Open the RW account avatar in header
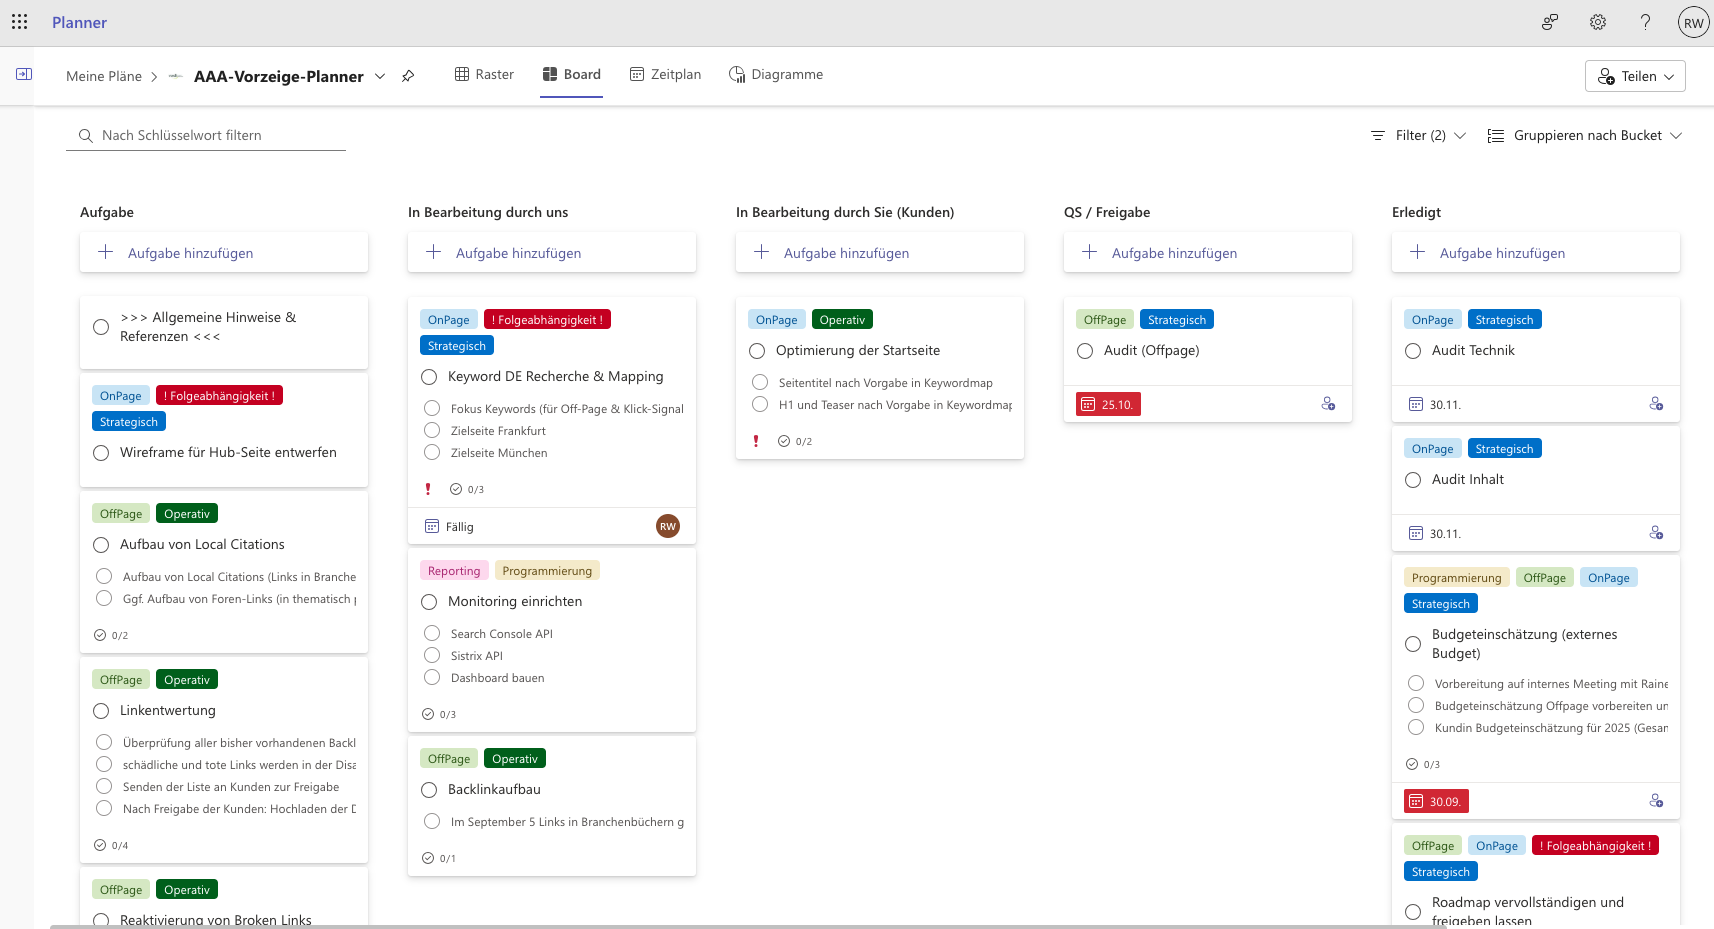The height and width of the screenshot is (929, 1714). pyautogui.click(x=1693, y=23)
